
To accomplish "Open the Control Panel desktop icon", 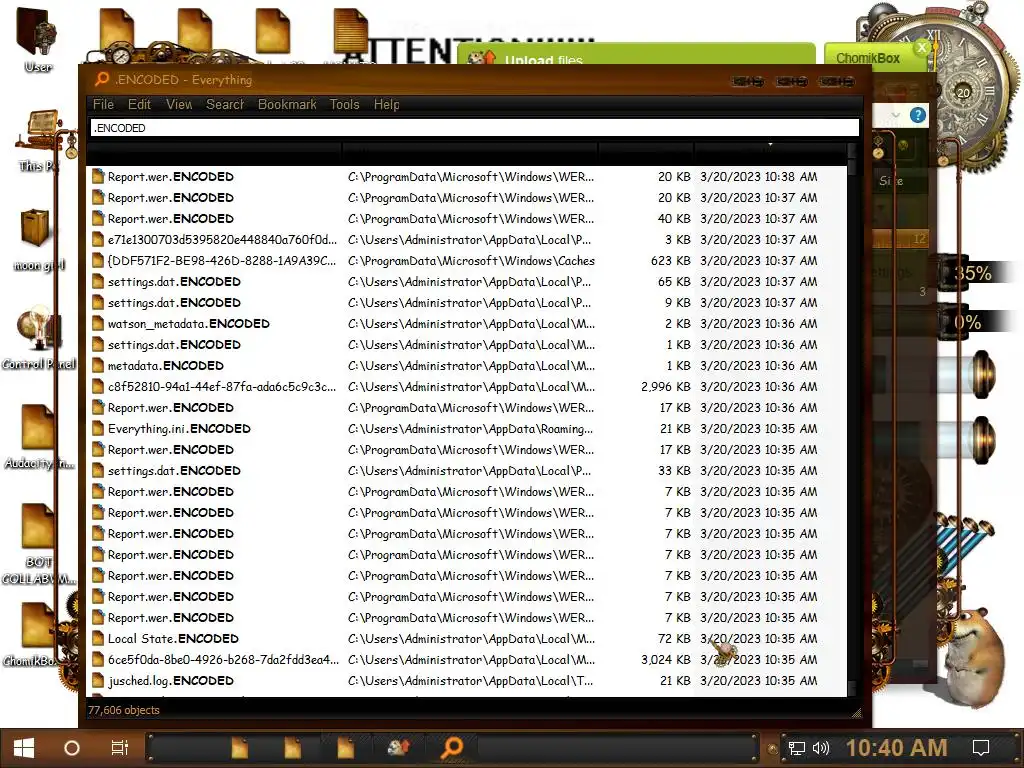I will click(39, 338).
